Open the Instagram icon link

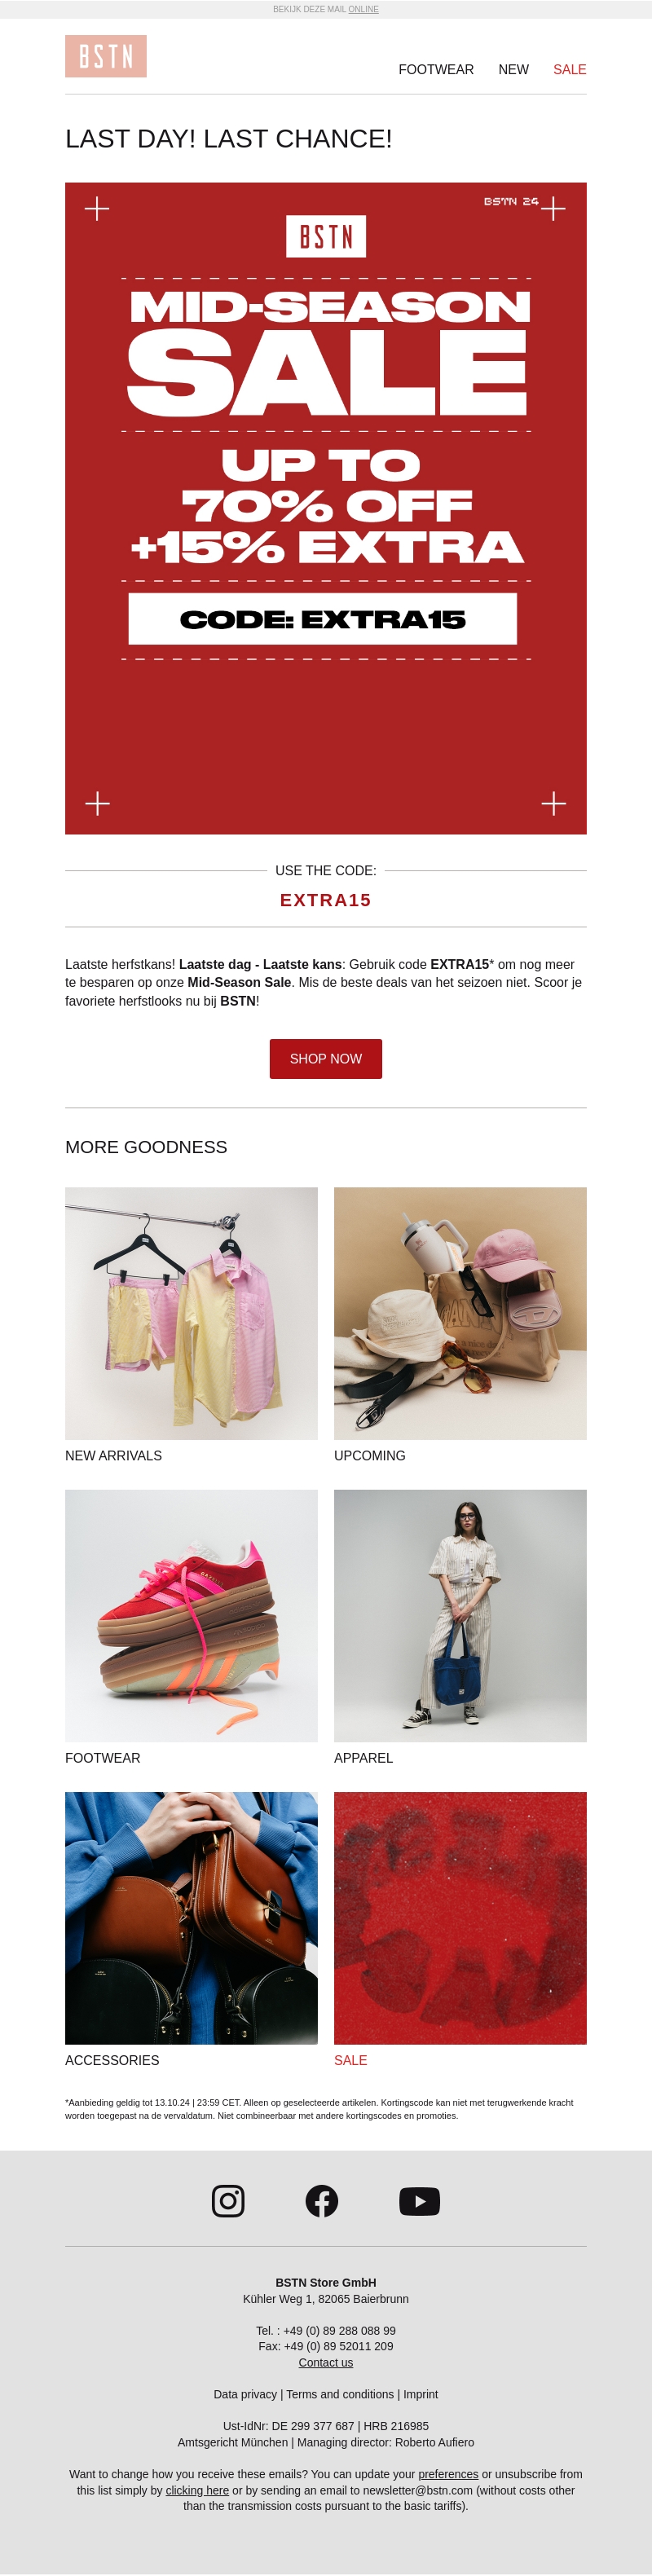[228, 2201]
